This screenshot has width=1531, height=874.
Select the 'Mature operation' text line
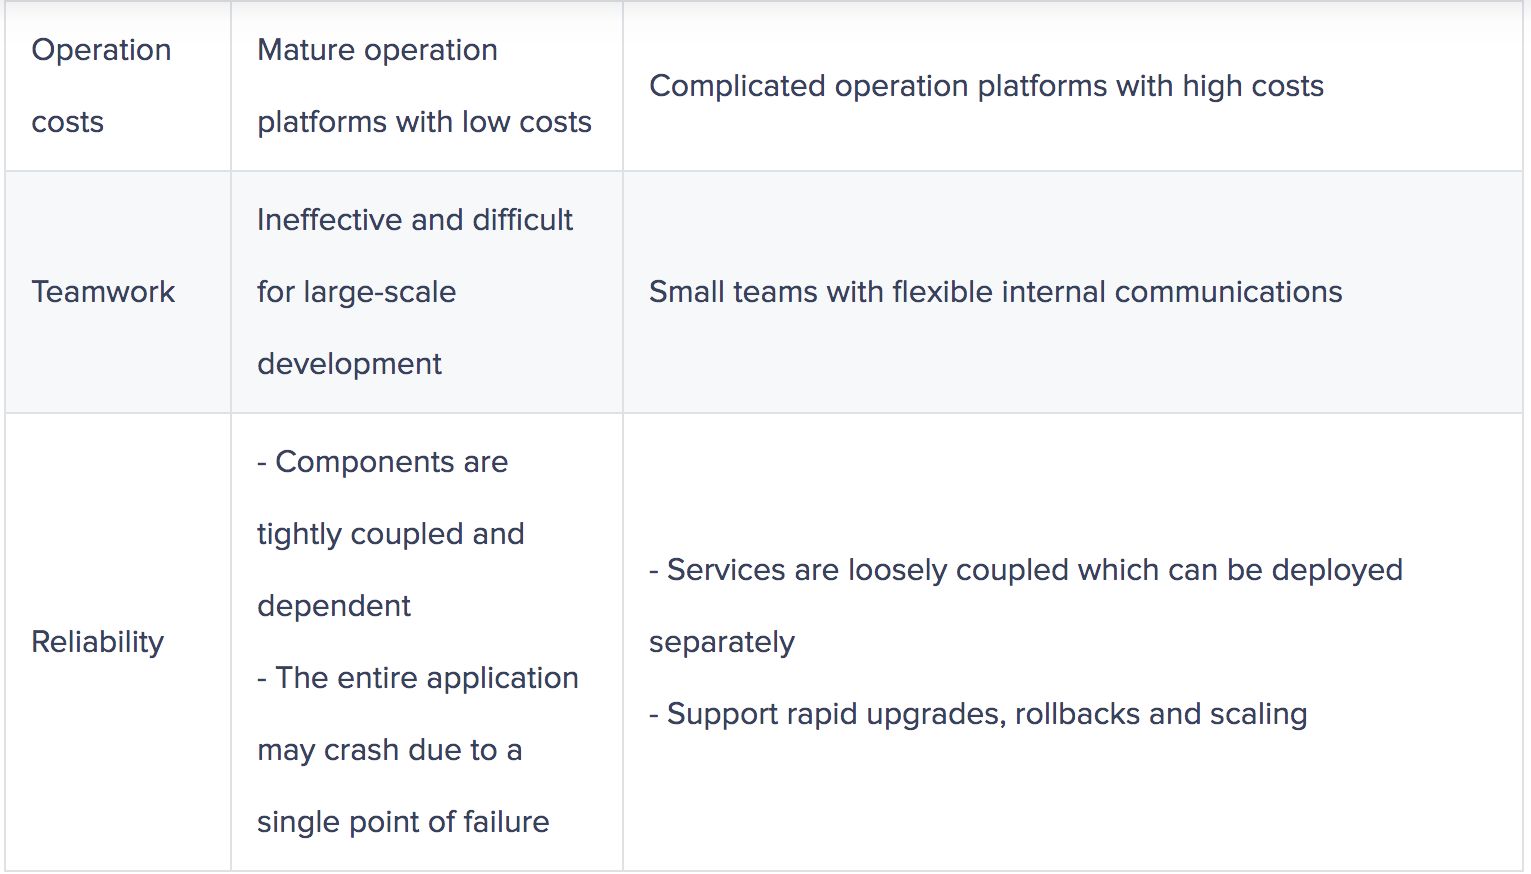coord(377,50)
